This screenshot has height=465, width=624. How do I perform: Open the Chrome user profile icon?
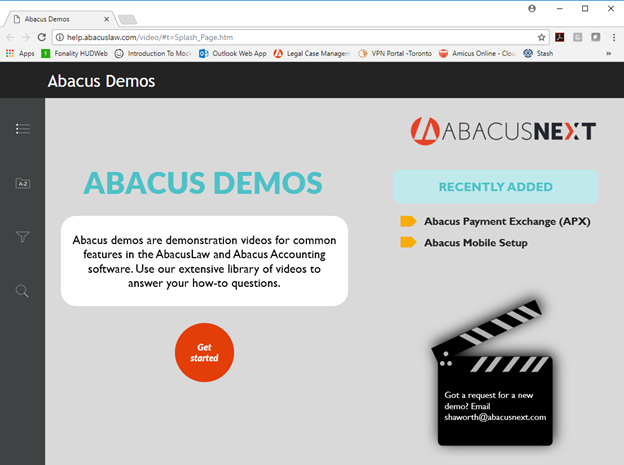[x=532, y=8]
